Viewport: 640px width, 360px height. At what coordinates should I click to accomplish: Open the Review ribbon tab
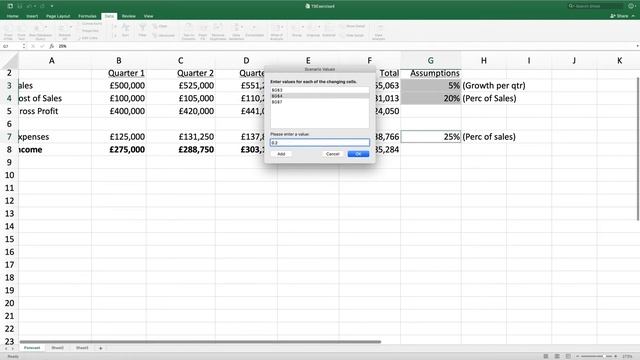129,16
